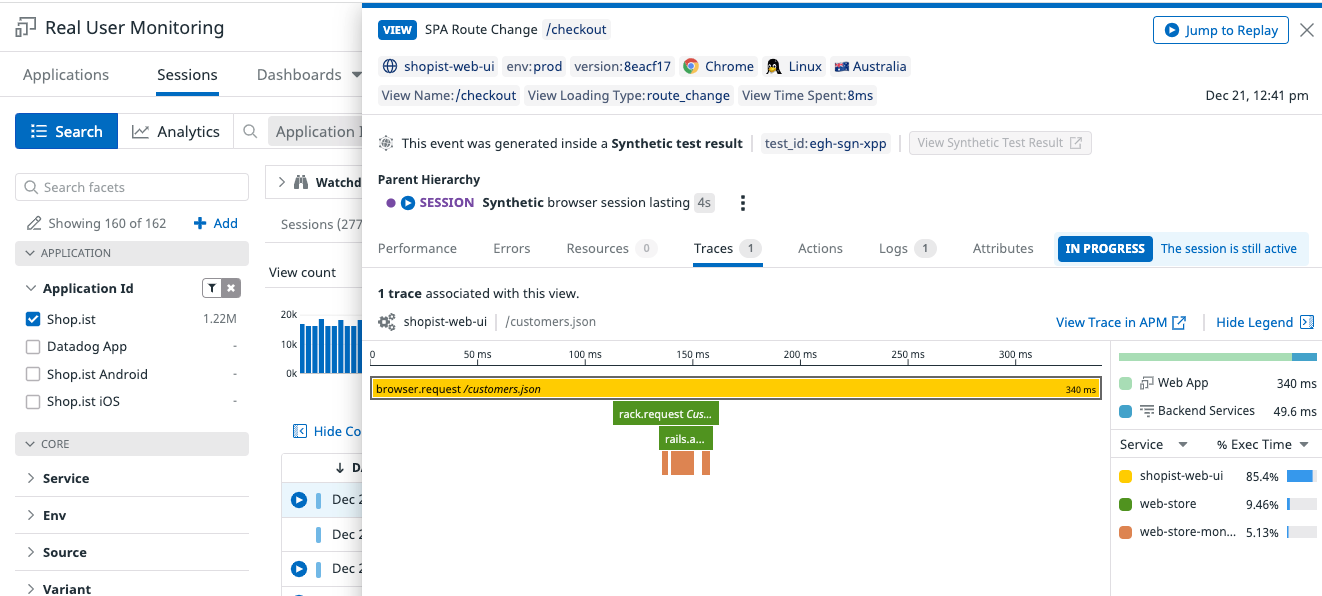Viewport: 1322px width, 596px height.
Task: Switch to the Performance tab
Action: 417,248
